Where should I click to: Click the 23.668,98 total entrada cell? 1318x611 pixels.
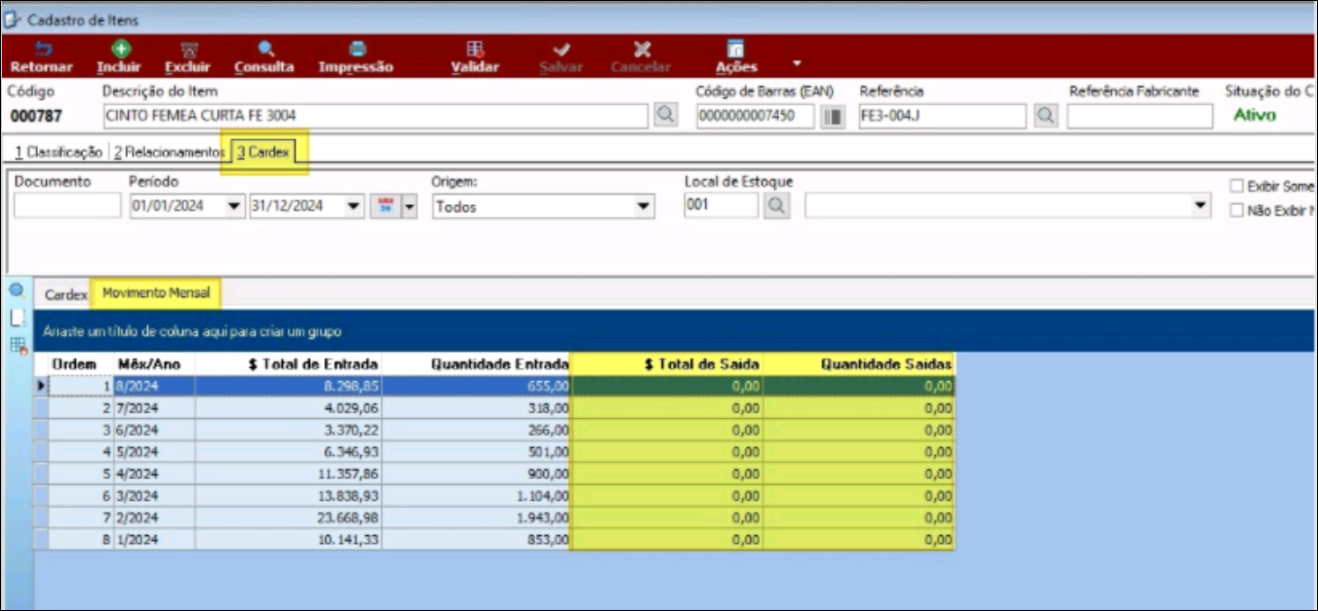pyautogui.click(x=289, y=517)
